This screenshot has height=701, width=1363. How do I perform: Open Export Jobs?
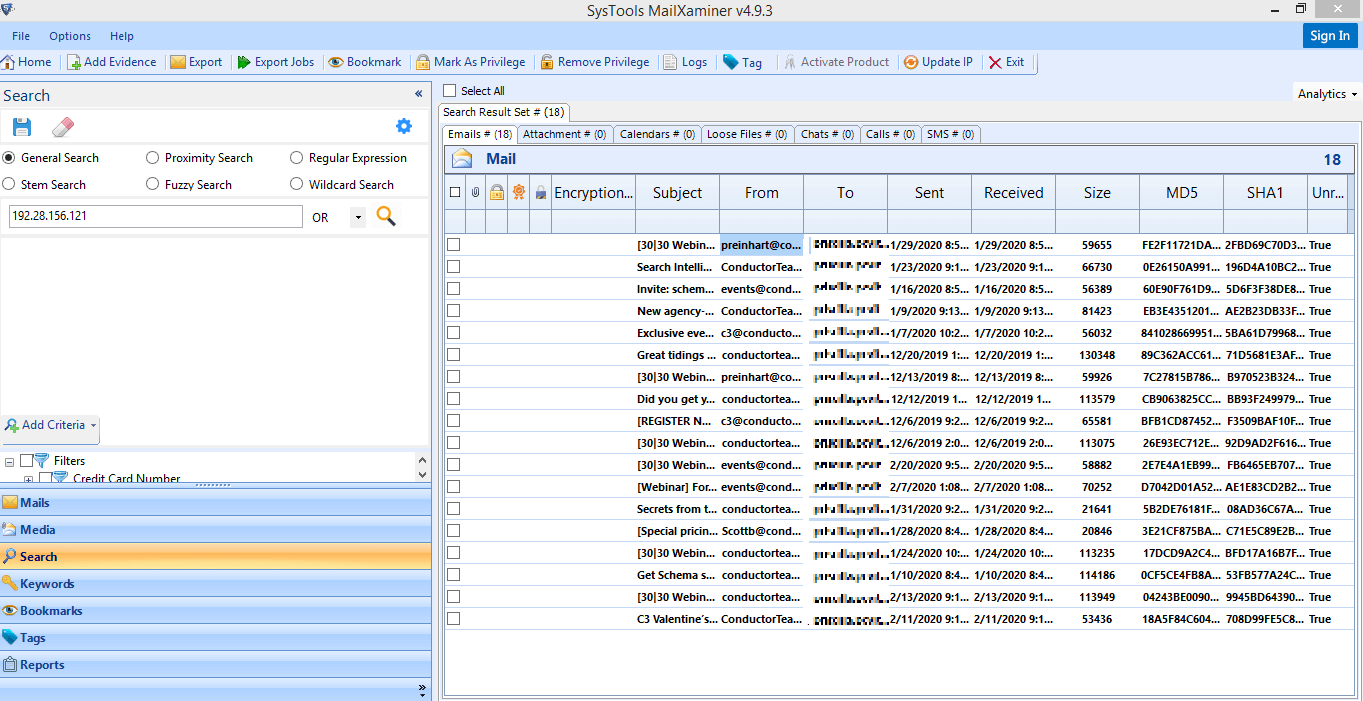[x=276, y=62]
